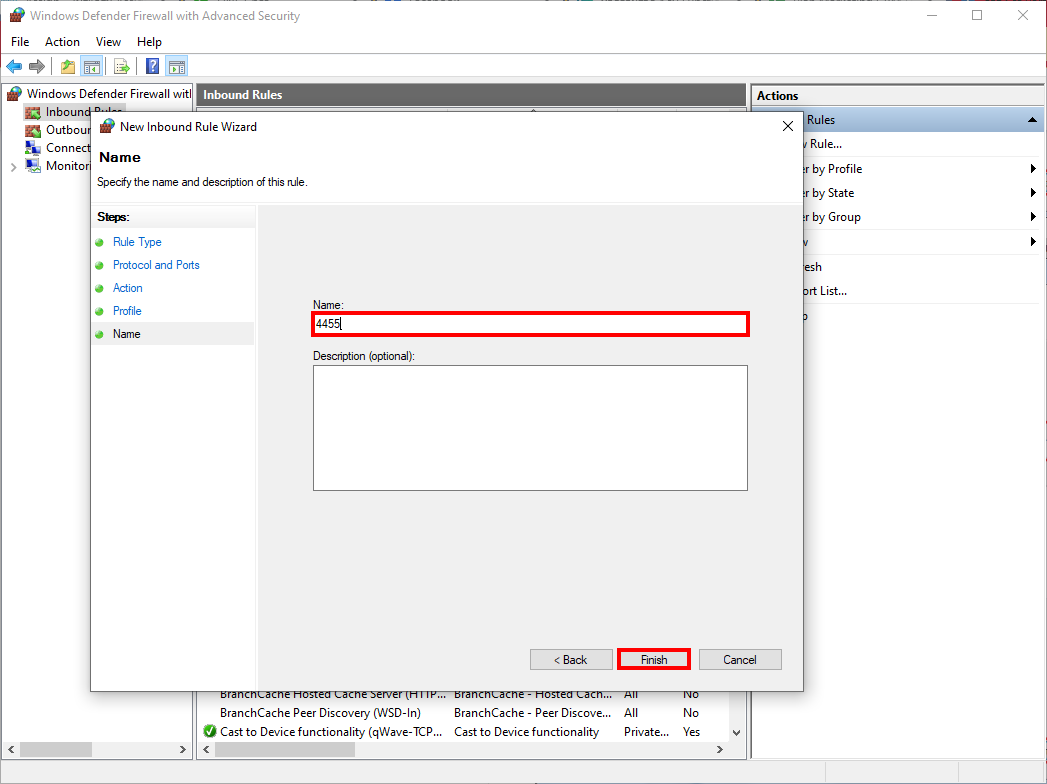This screenshot has width=1047, height=784.
Task: Click Export List... in the Actions pane
Action: tap(825, 290)
